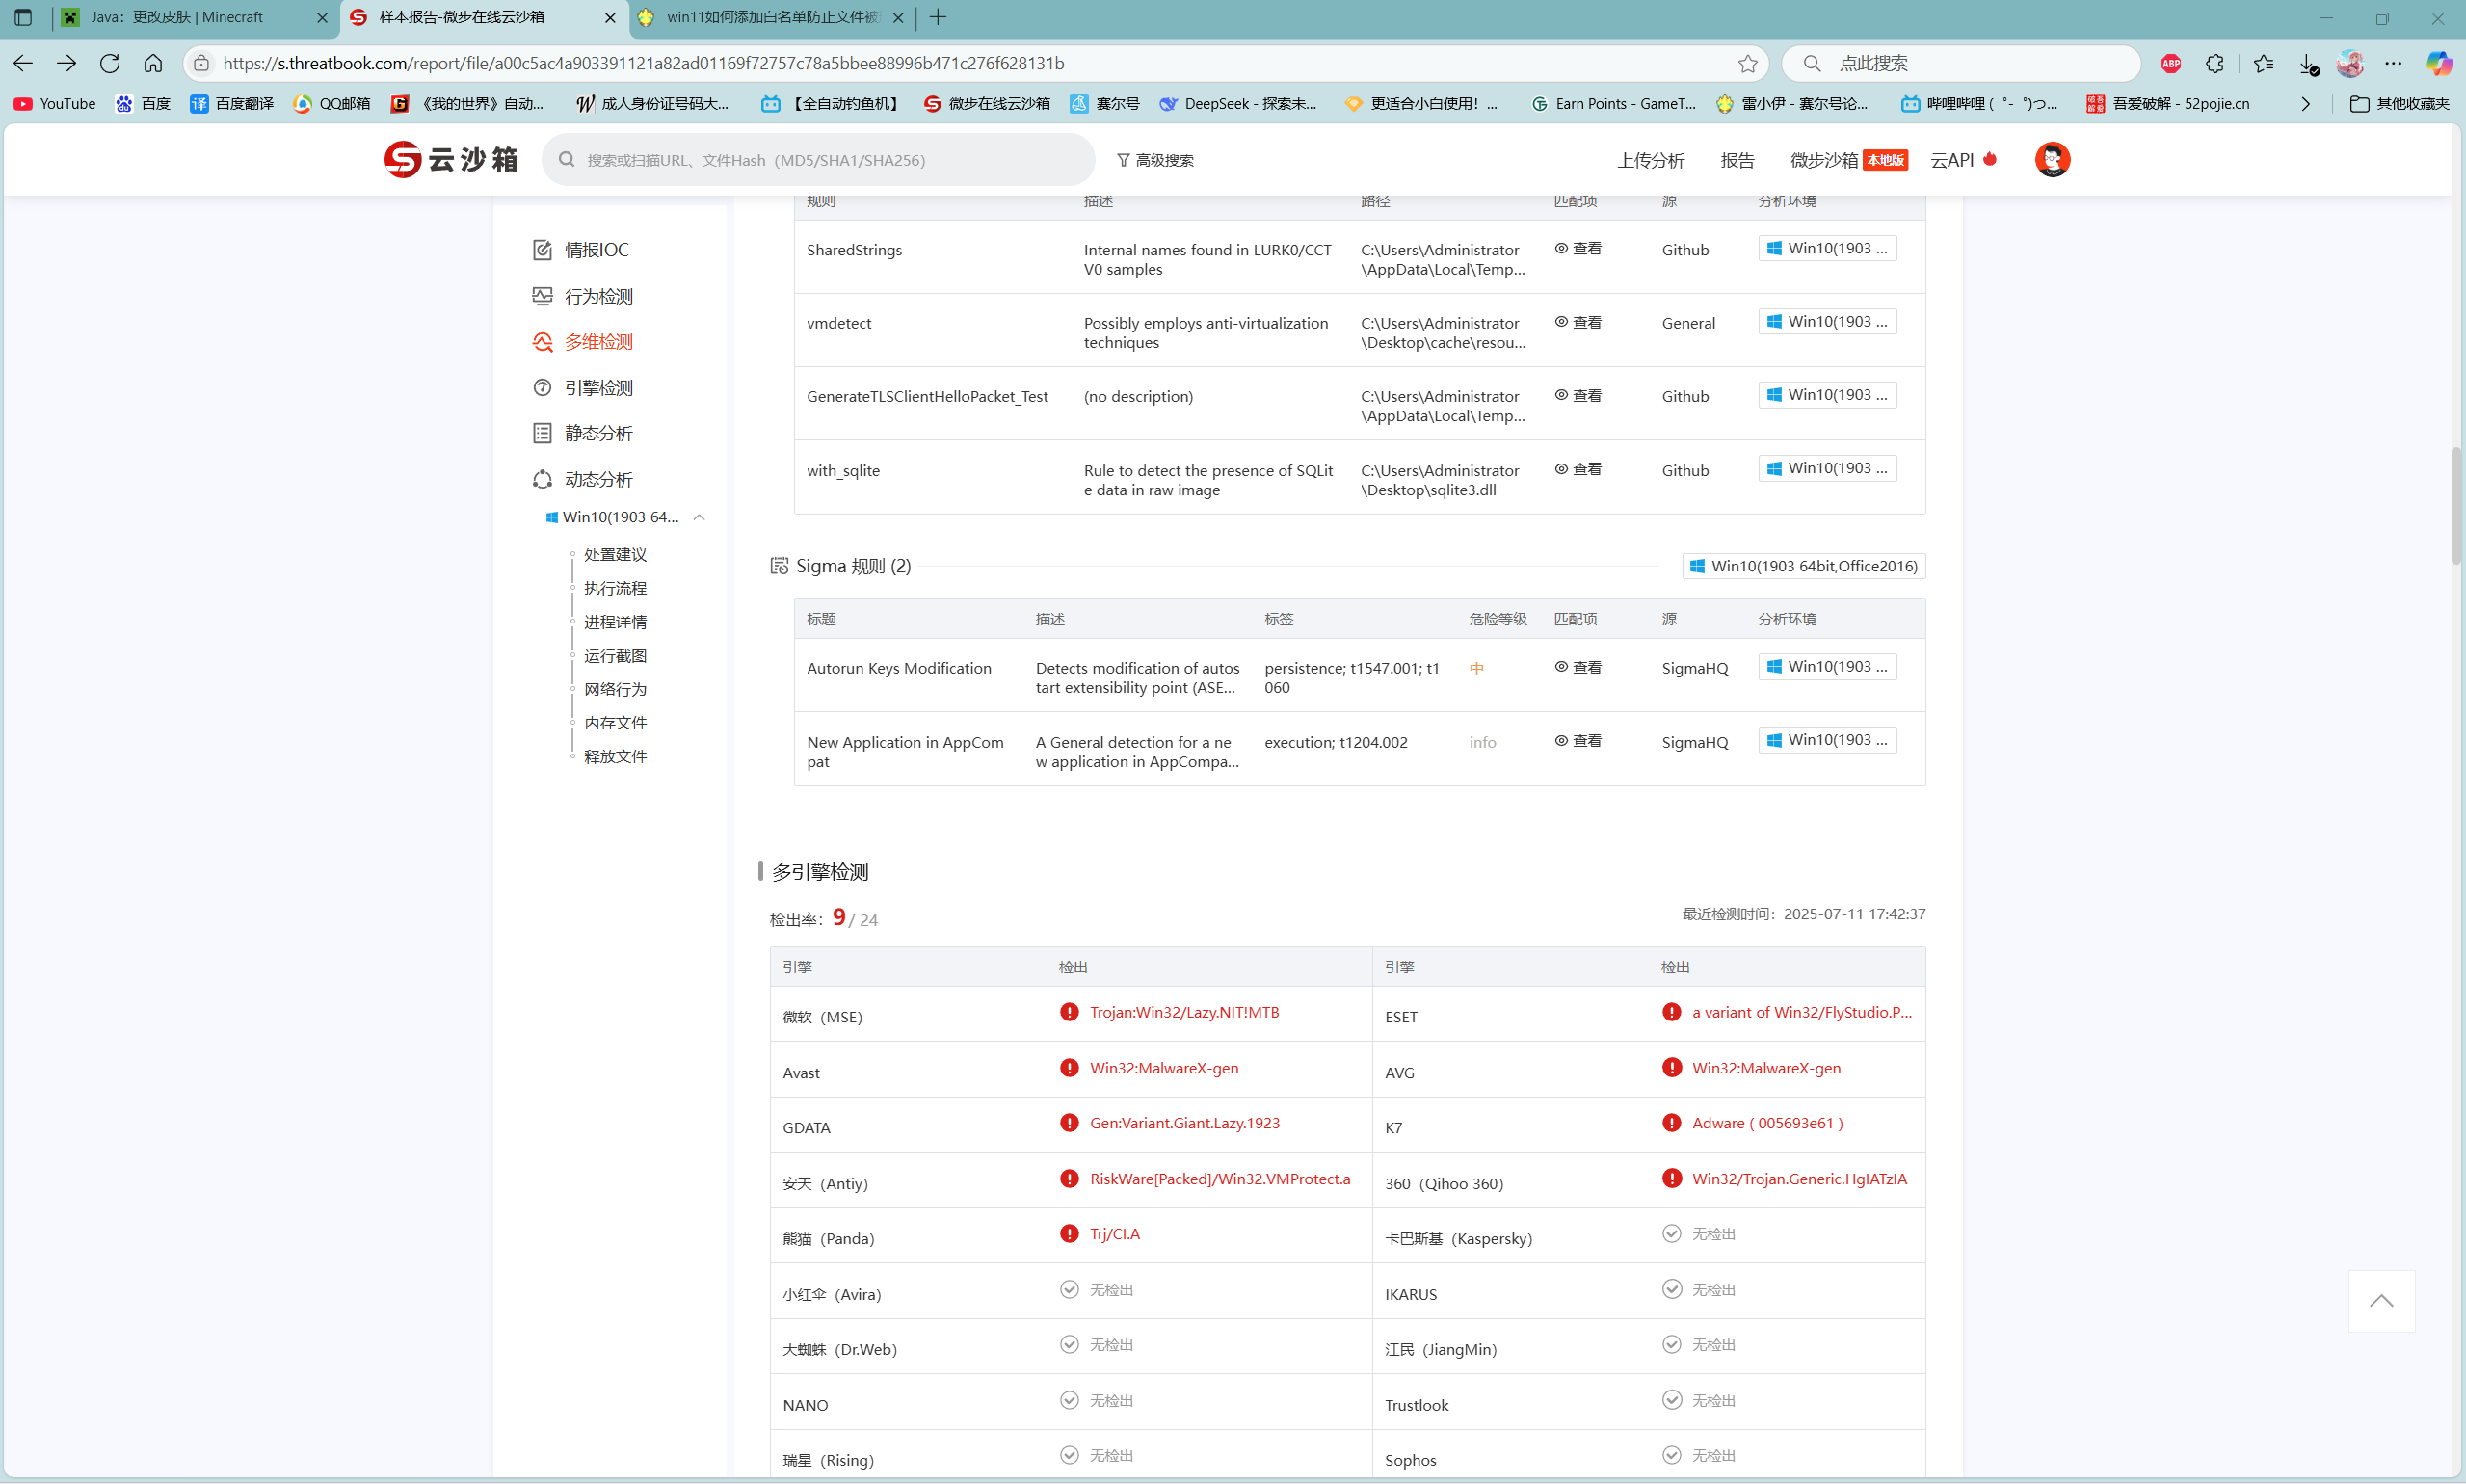The width and height of the screenshot is (2466, 1484).
Task: Open 网络行为 subsection
Action: (x=615, y=689)
